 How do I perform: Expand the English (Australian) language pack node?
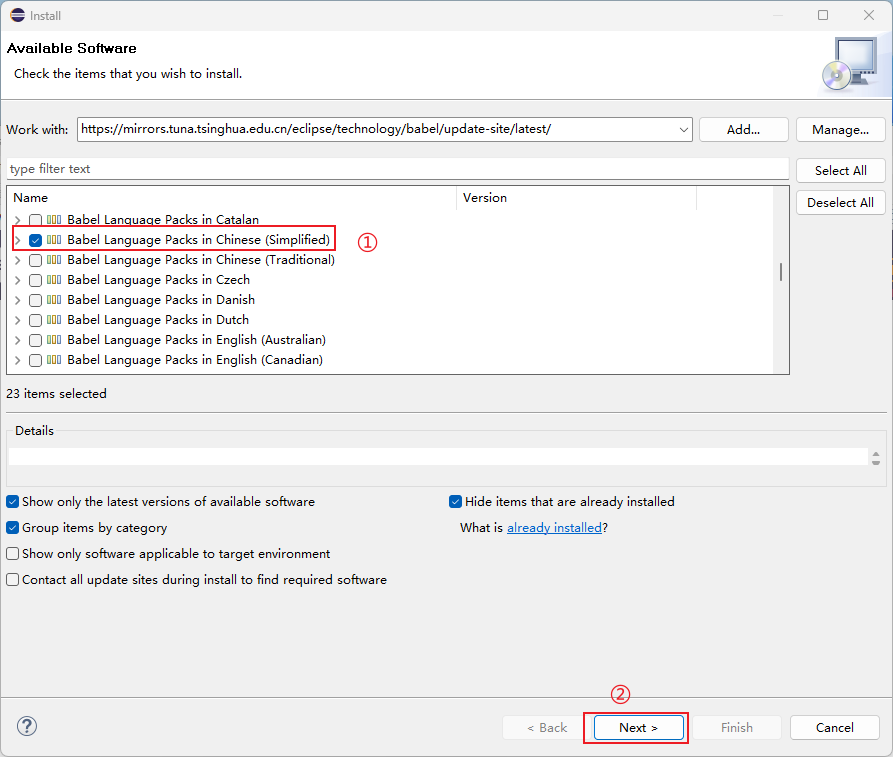tap(18, 341)
